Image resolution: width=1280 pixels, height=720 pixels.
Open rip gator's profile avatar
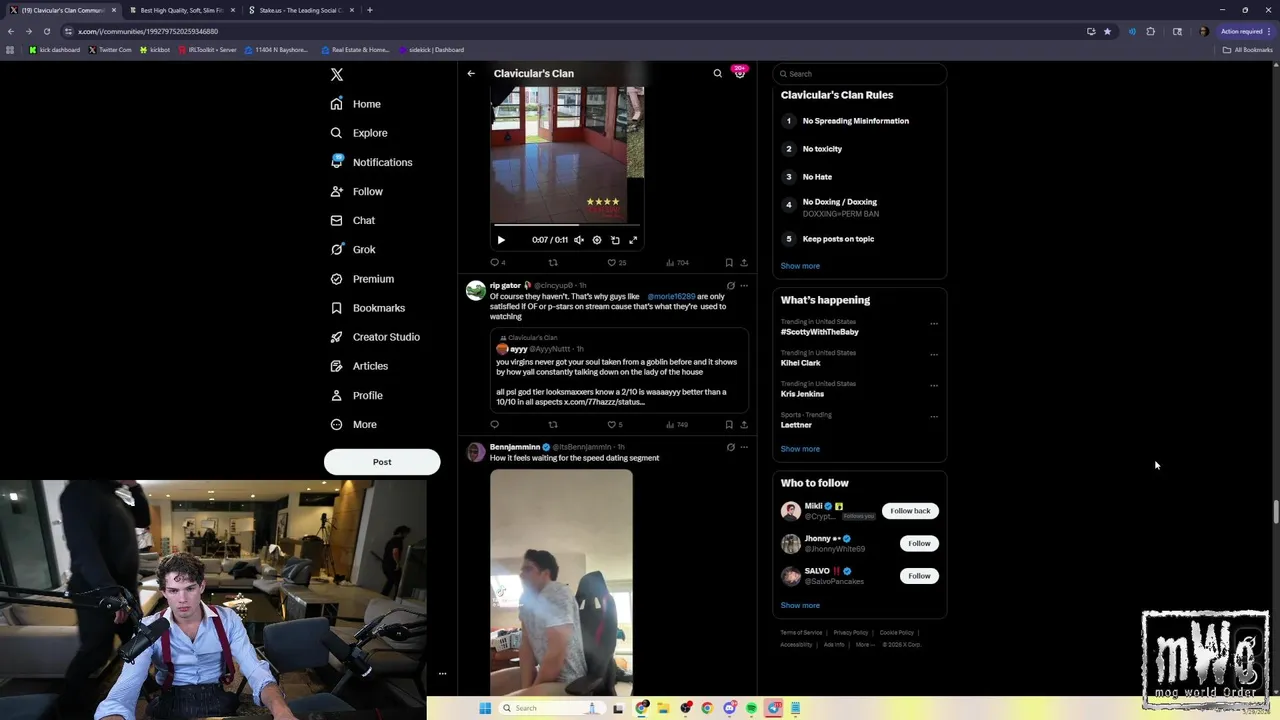pyautogui.click(x=475, y=291)
